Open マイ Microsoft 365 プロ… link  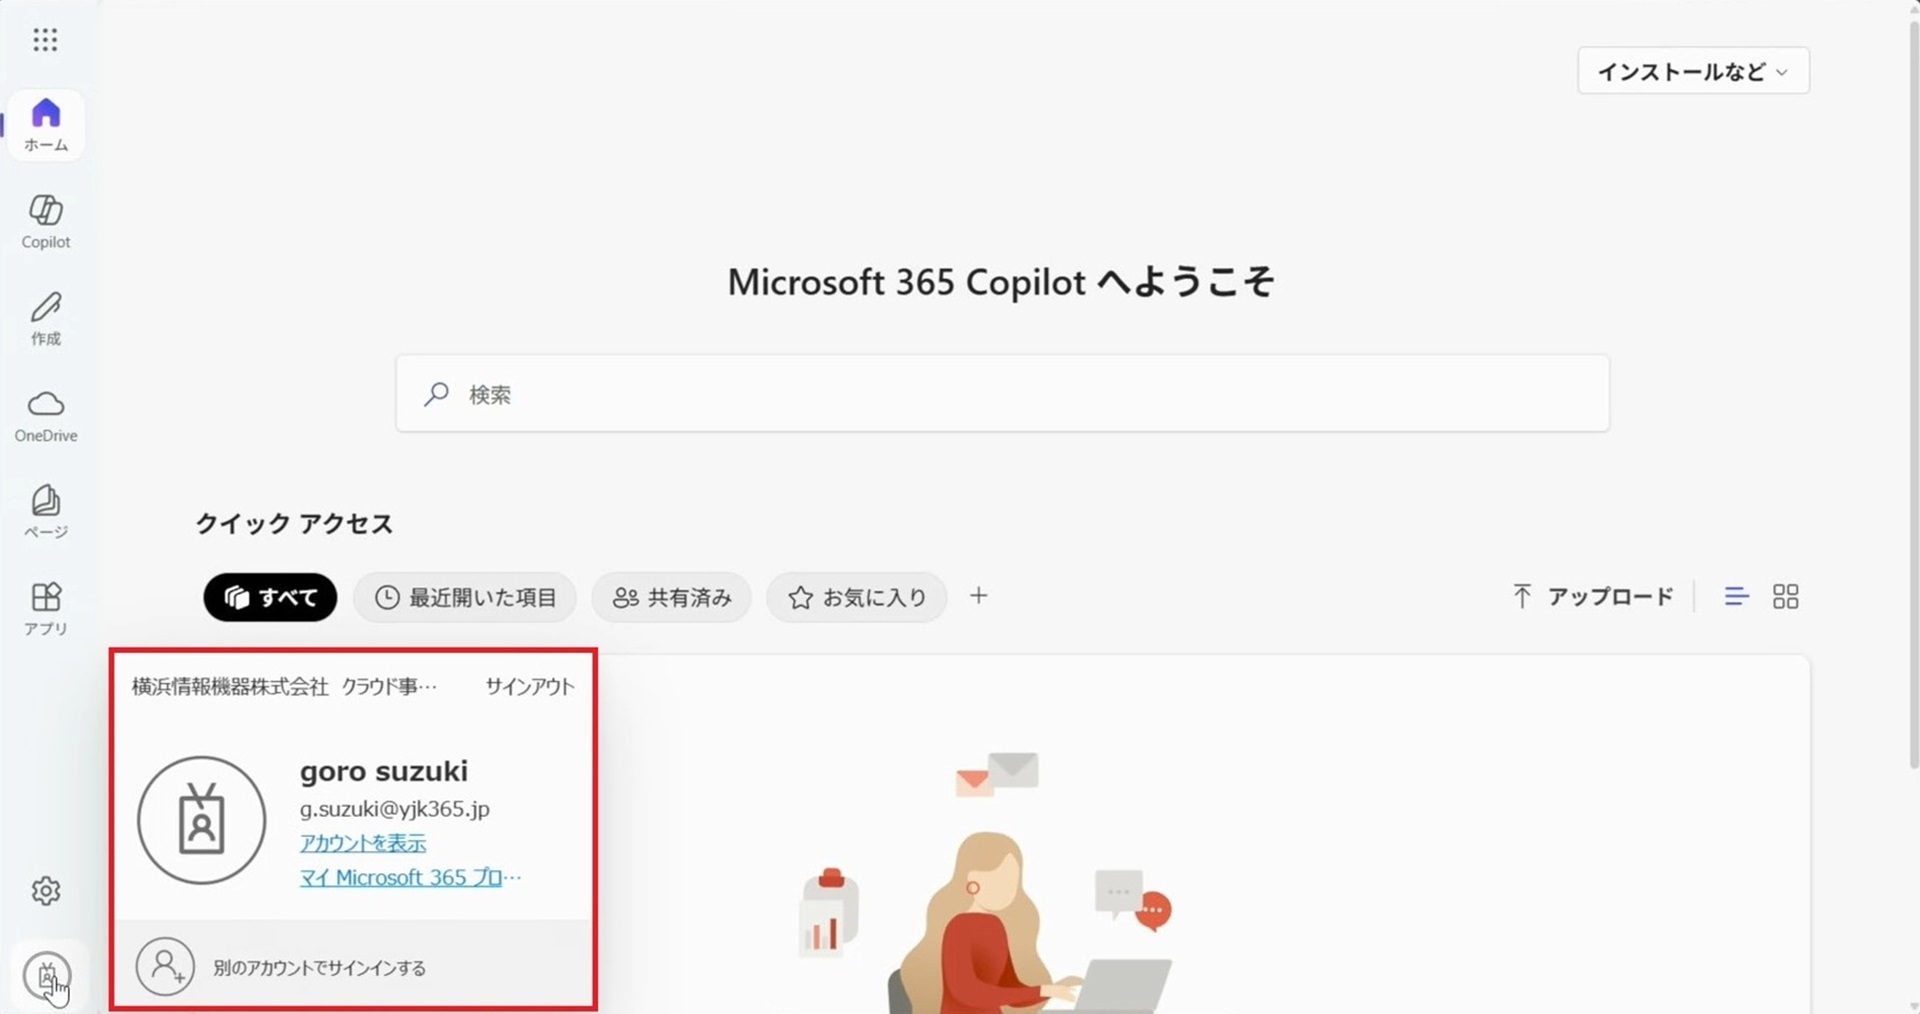(x=411, y=877)
